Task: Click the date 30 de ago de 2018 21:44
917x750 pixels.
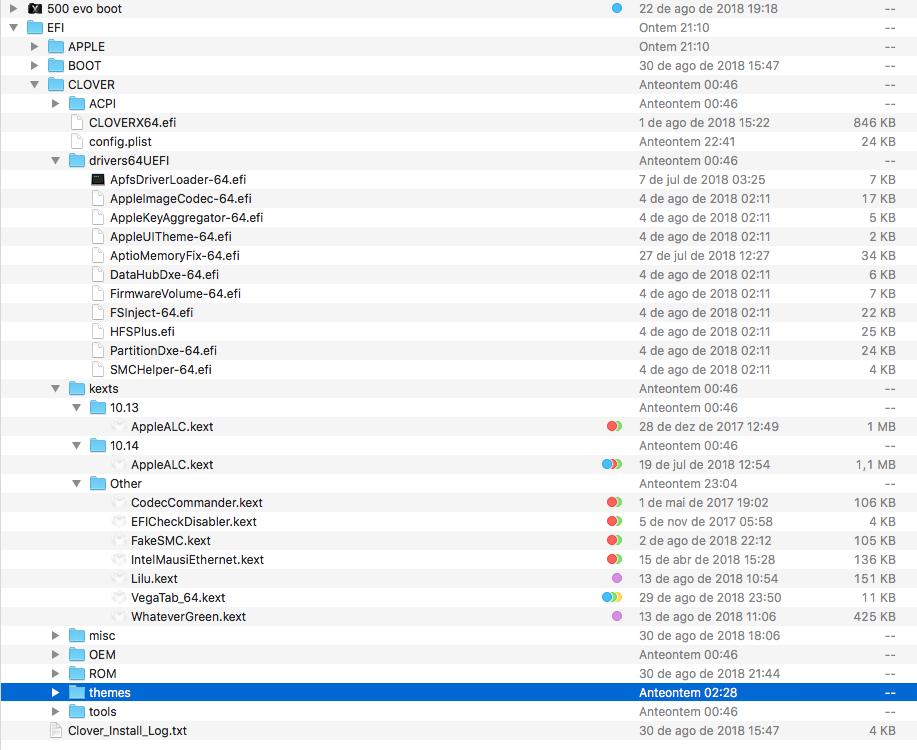Action: tap(709, 674)
